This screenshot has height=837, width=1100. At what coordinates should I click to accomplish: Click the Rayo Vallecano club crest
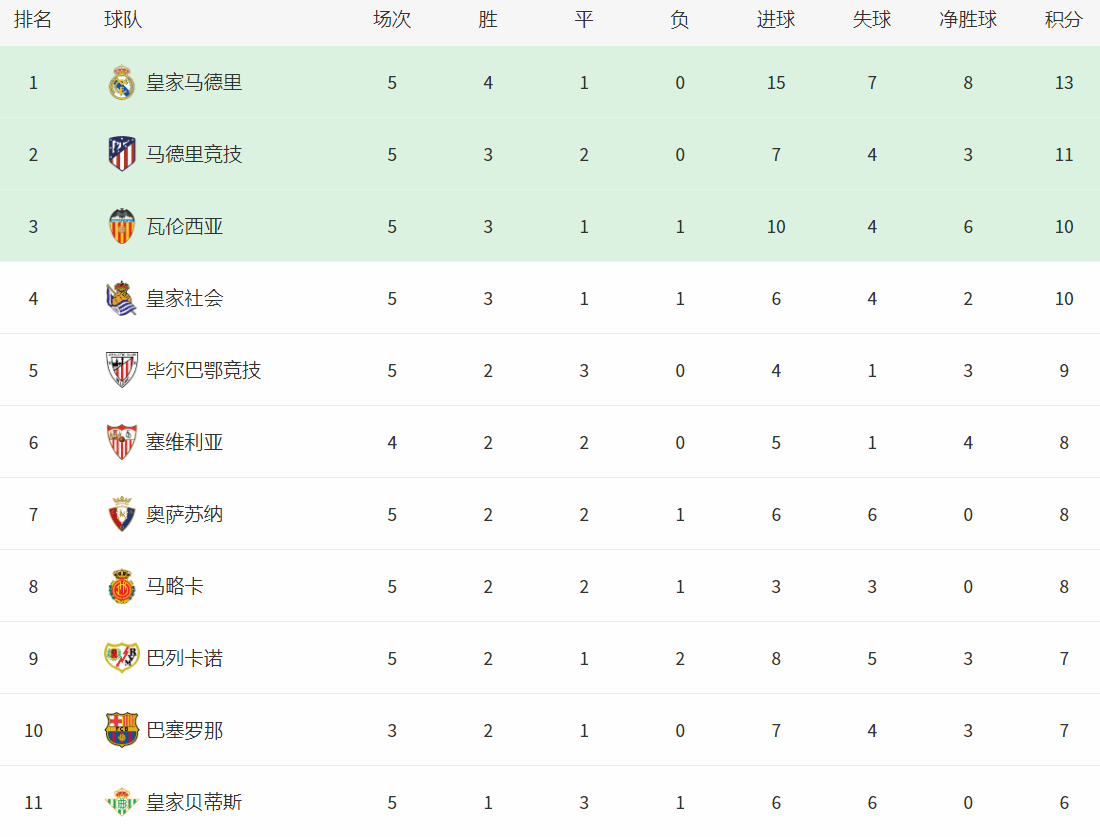121,657
